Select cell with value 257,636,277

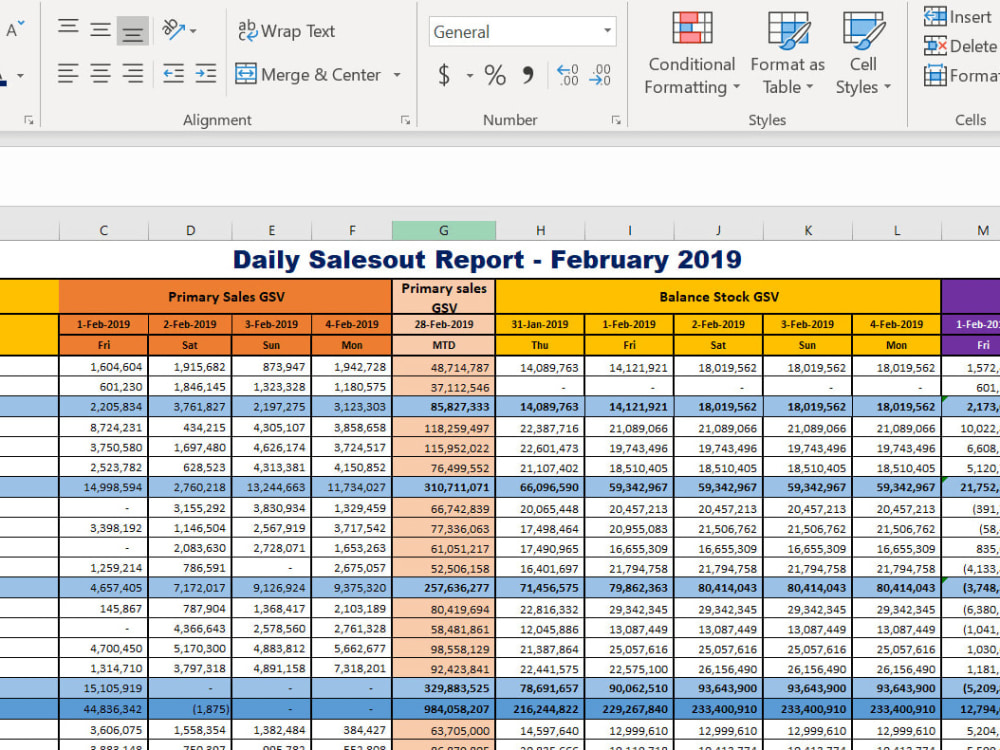click(444, 587)
